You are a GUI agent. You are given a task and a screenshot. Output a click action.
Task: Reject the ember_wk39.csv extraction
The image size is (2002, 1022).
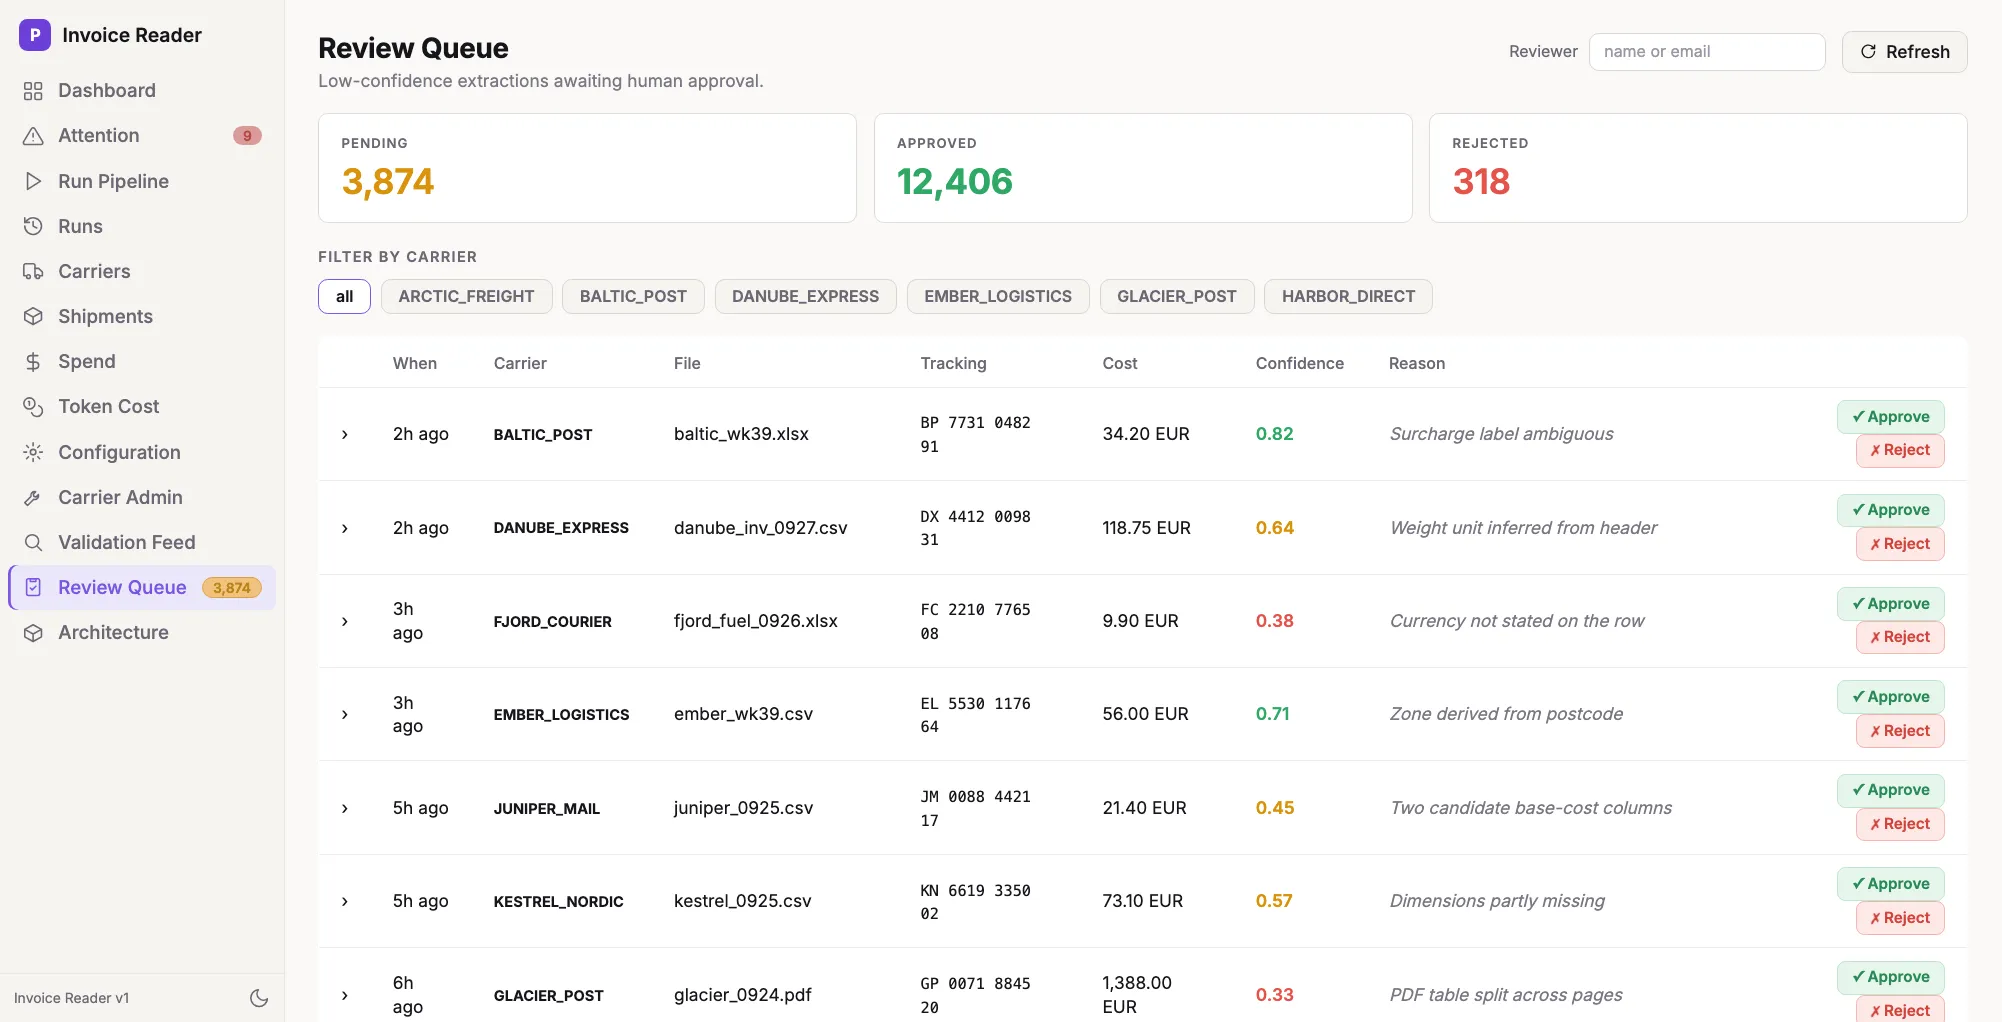tap(1900, 731)
